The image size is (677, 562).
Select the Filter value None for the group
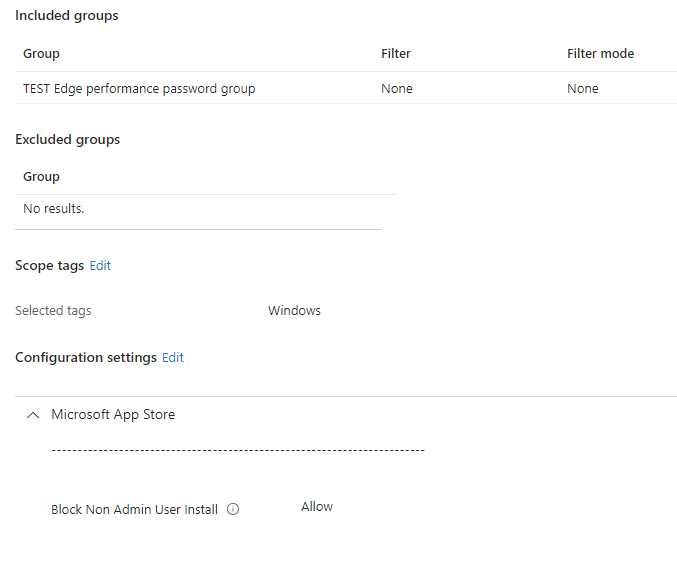click(x=396, y=89)
